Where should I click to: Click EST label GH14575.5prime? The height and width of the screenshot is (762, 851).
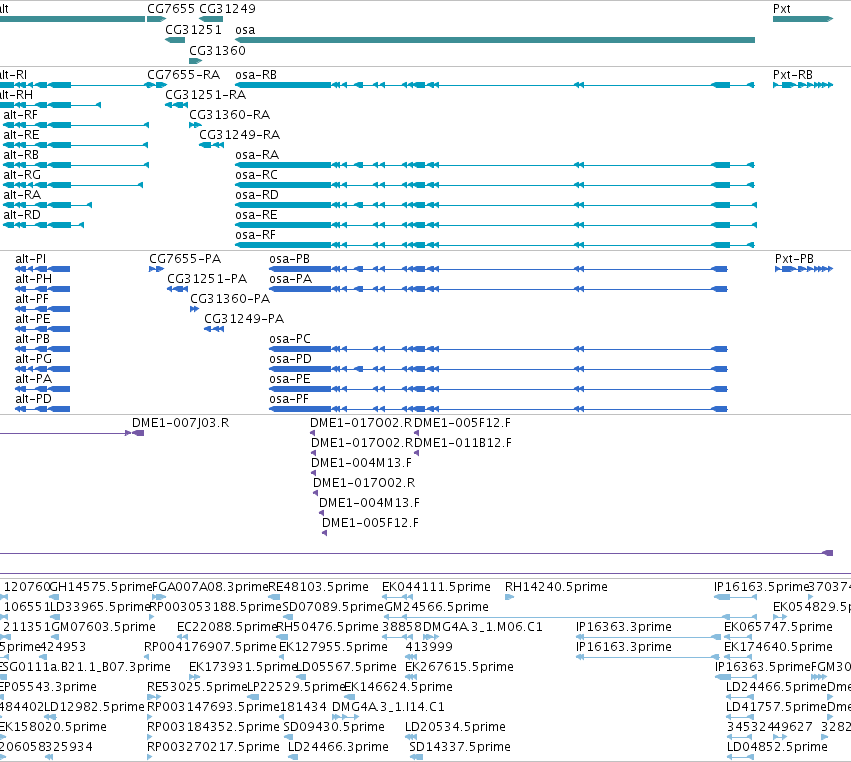click(x=101, y=587)
